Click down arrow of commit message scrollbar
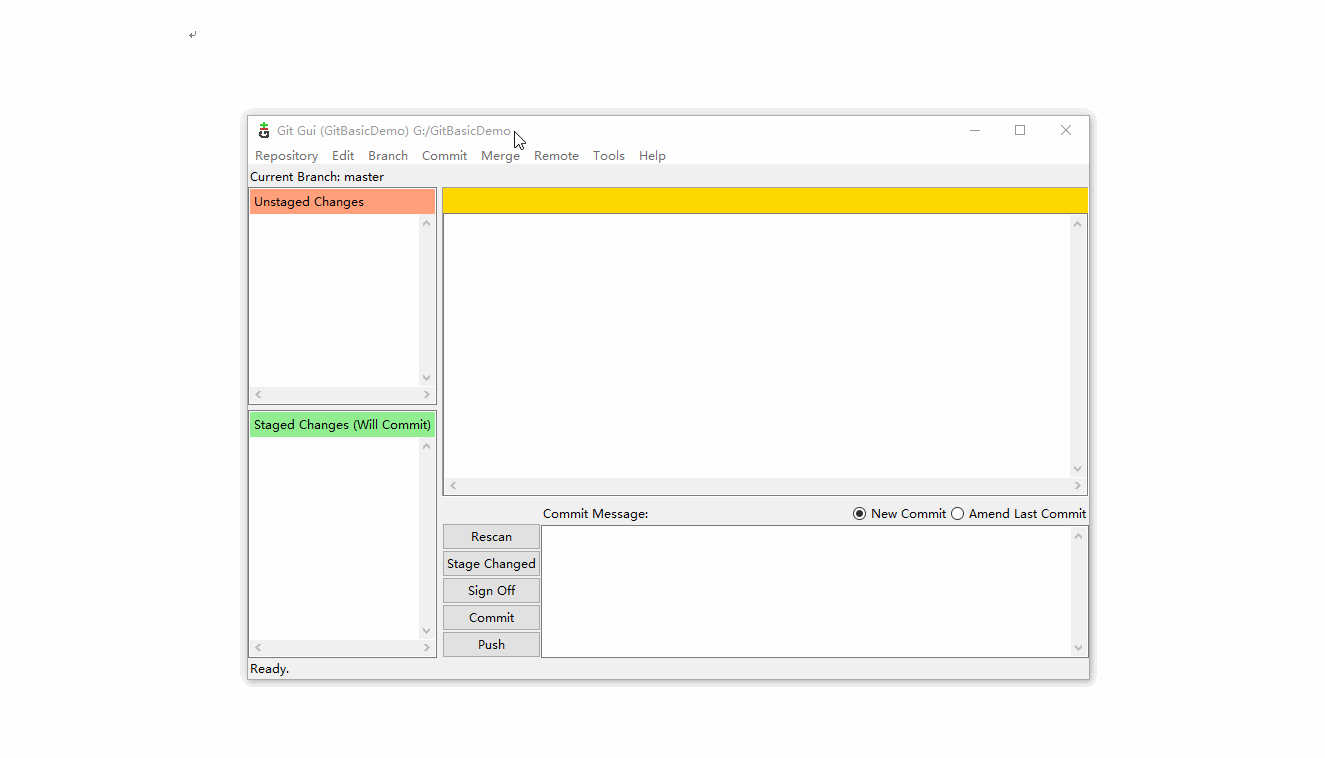This screenshot has height=758, width=1325. [x=1079, y=648]
